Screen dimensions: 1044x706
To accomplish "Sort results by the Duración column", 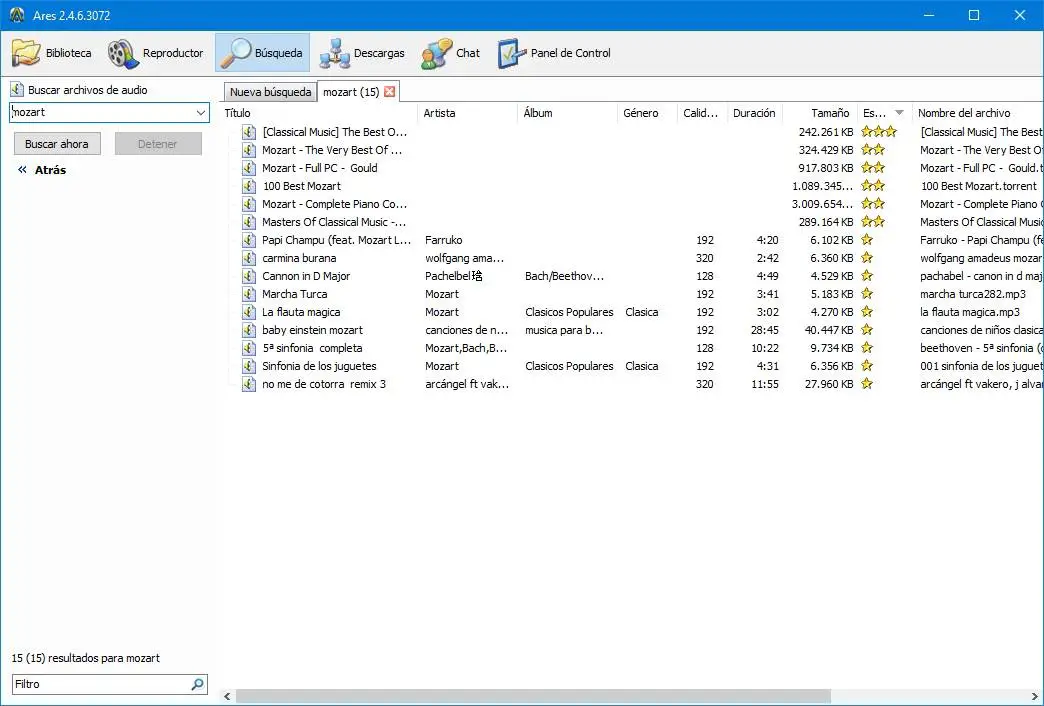I will (755, 113).
